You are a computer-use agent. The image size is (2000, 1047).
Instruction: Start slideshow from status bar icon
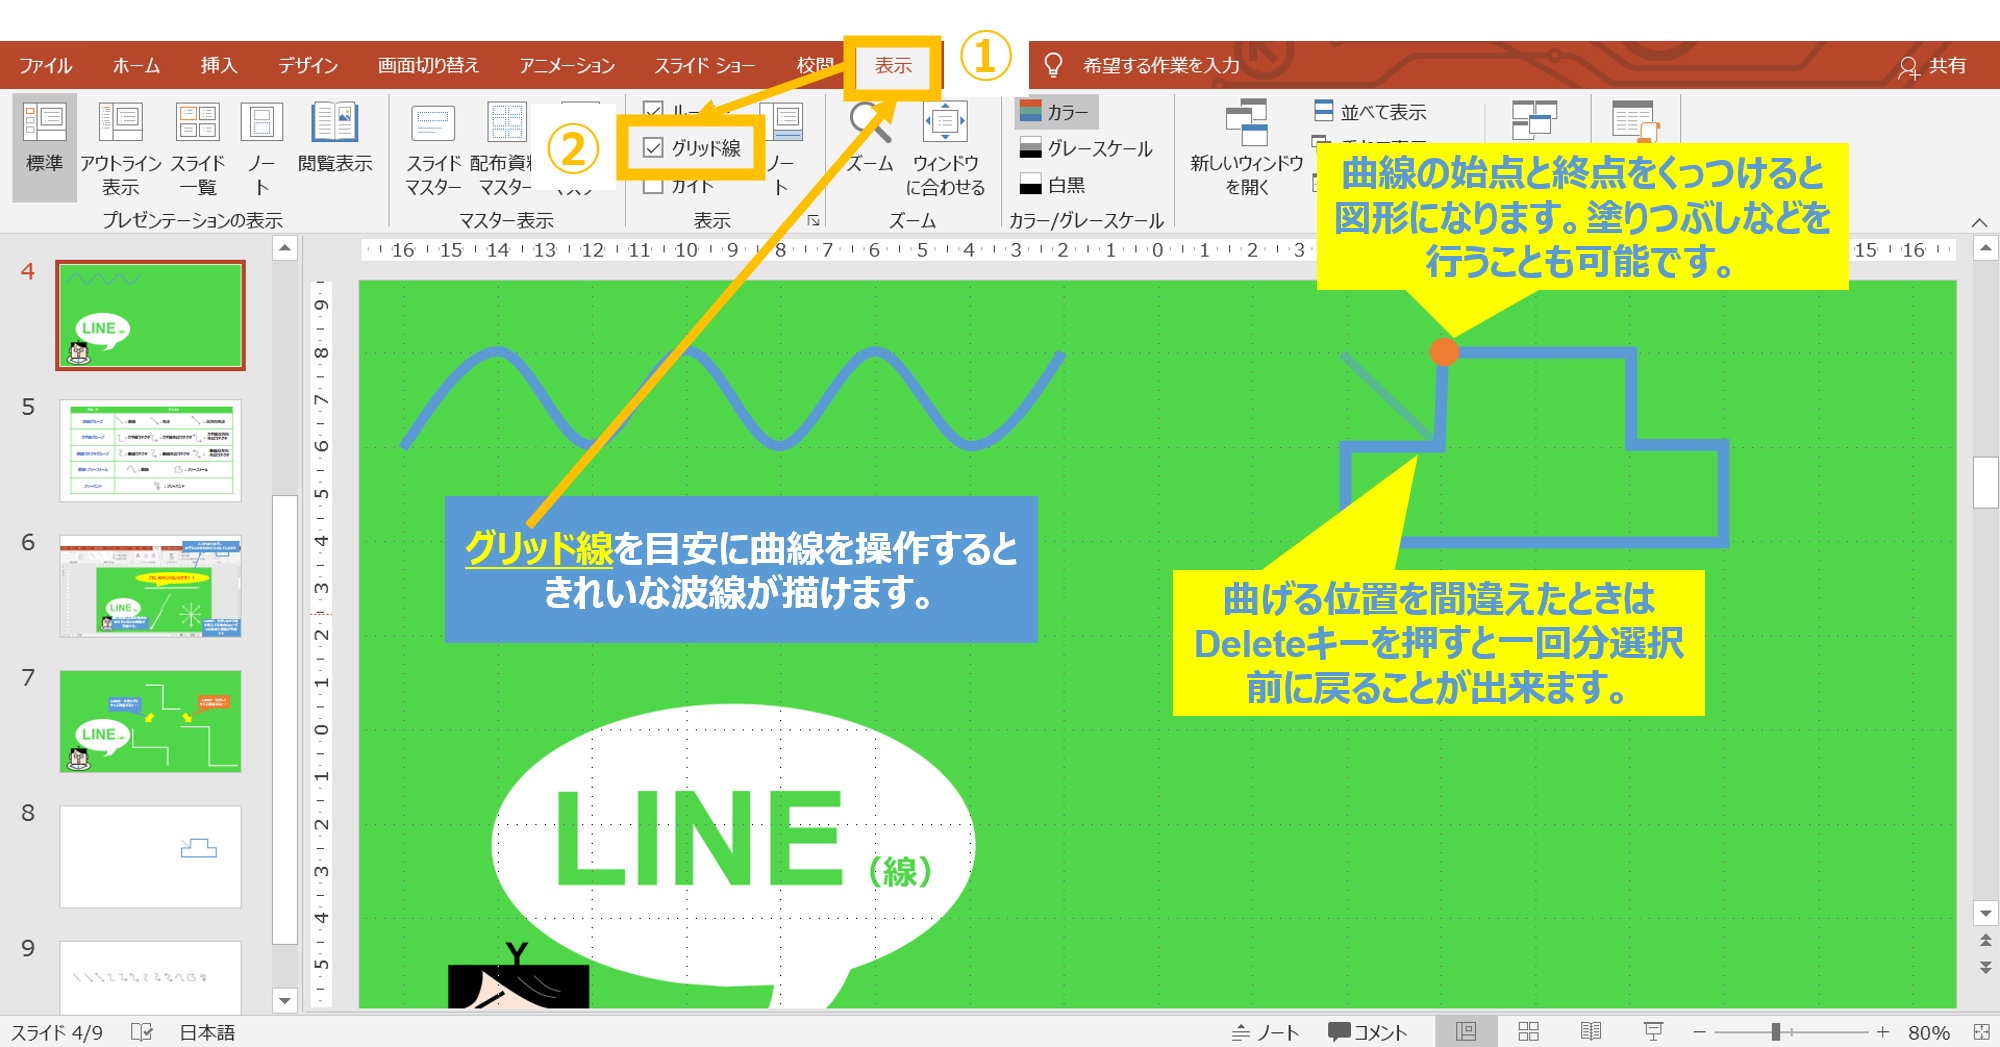click(x=1653, y=1031)
